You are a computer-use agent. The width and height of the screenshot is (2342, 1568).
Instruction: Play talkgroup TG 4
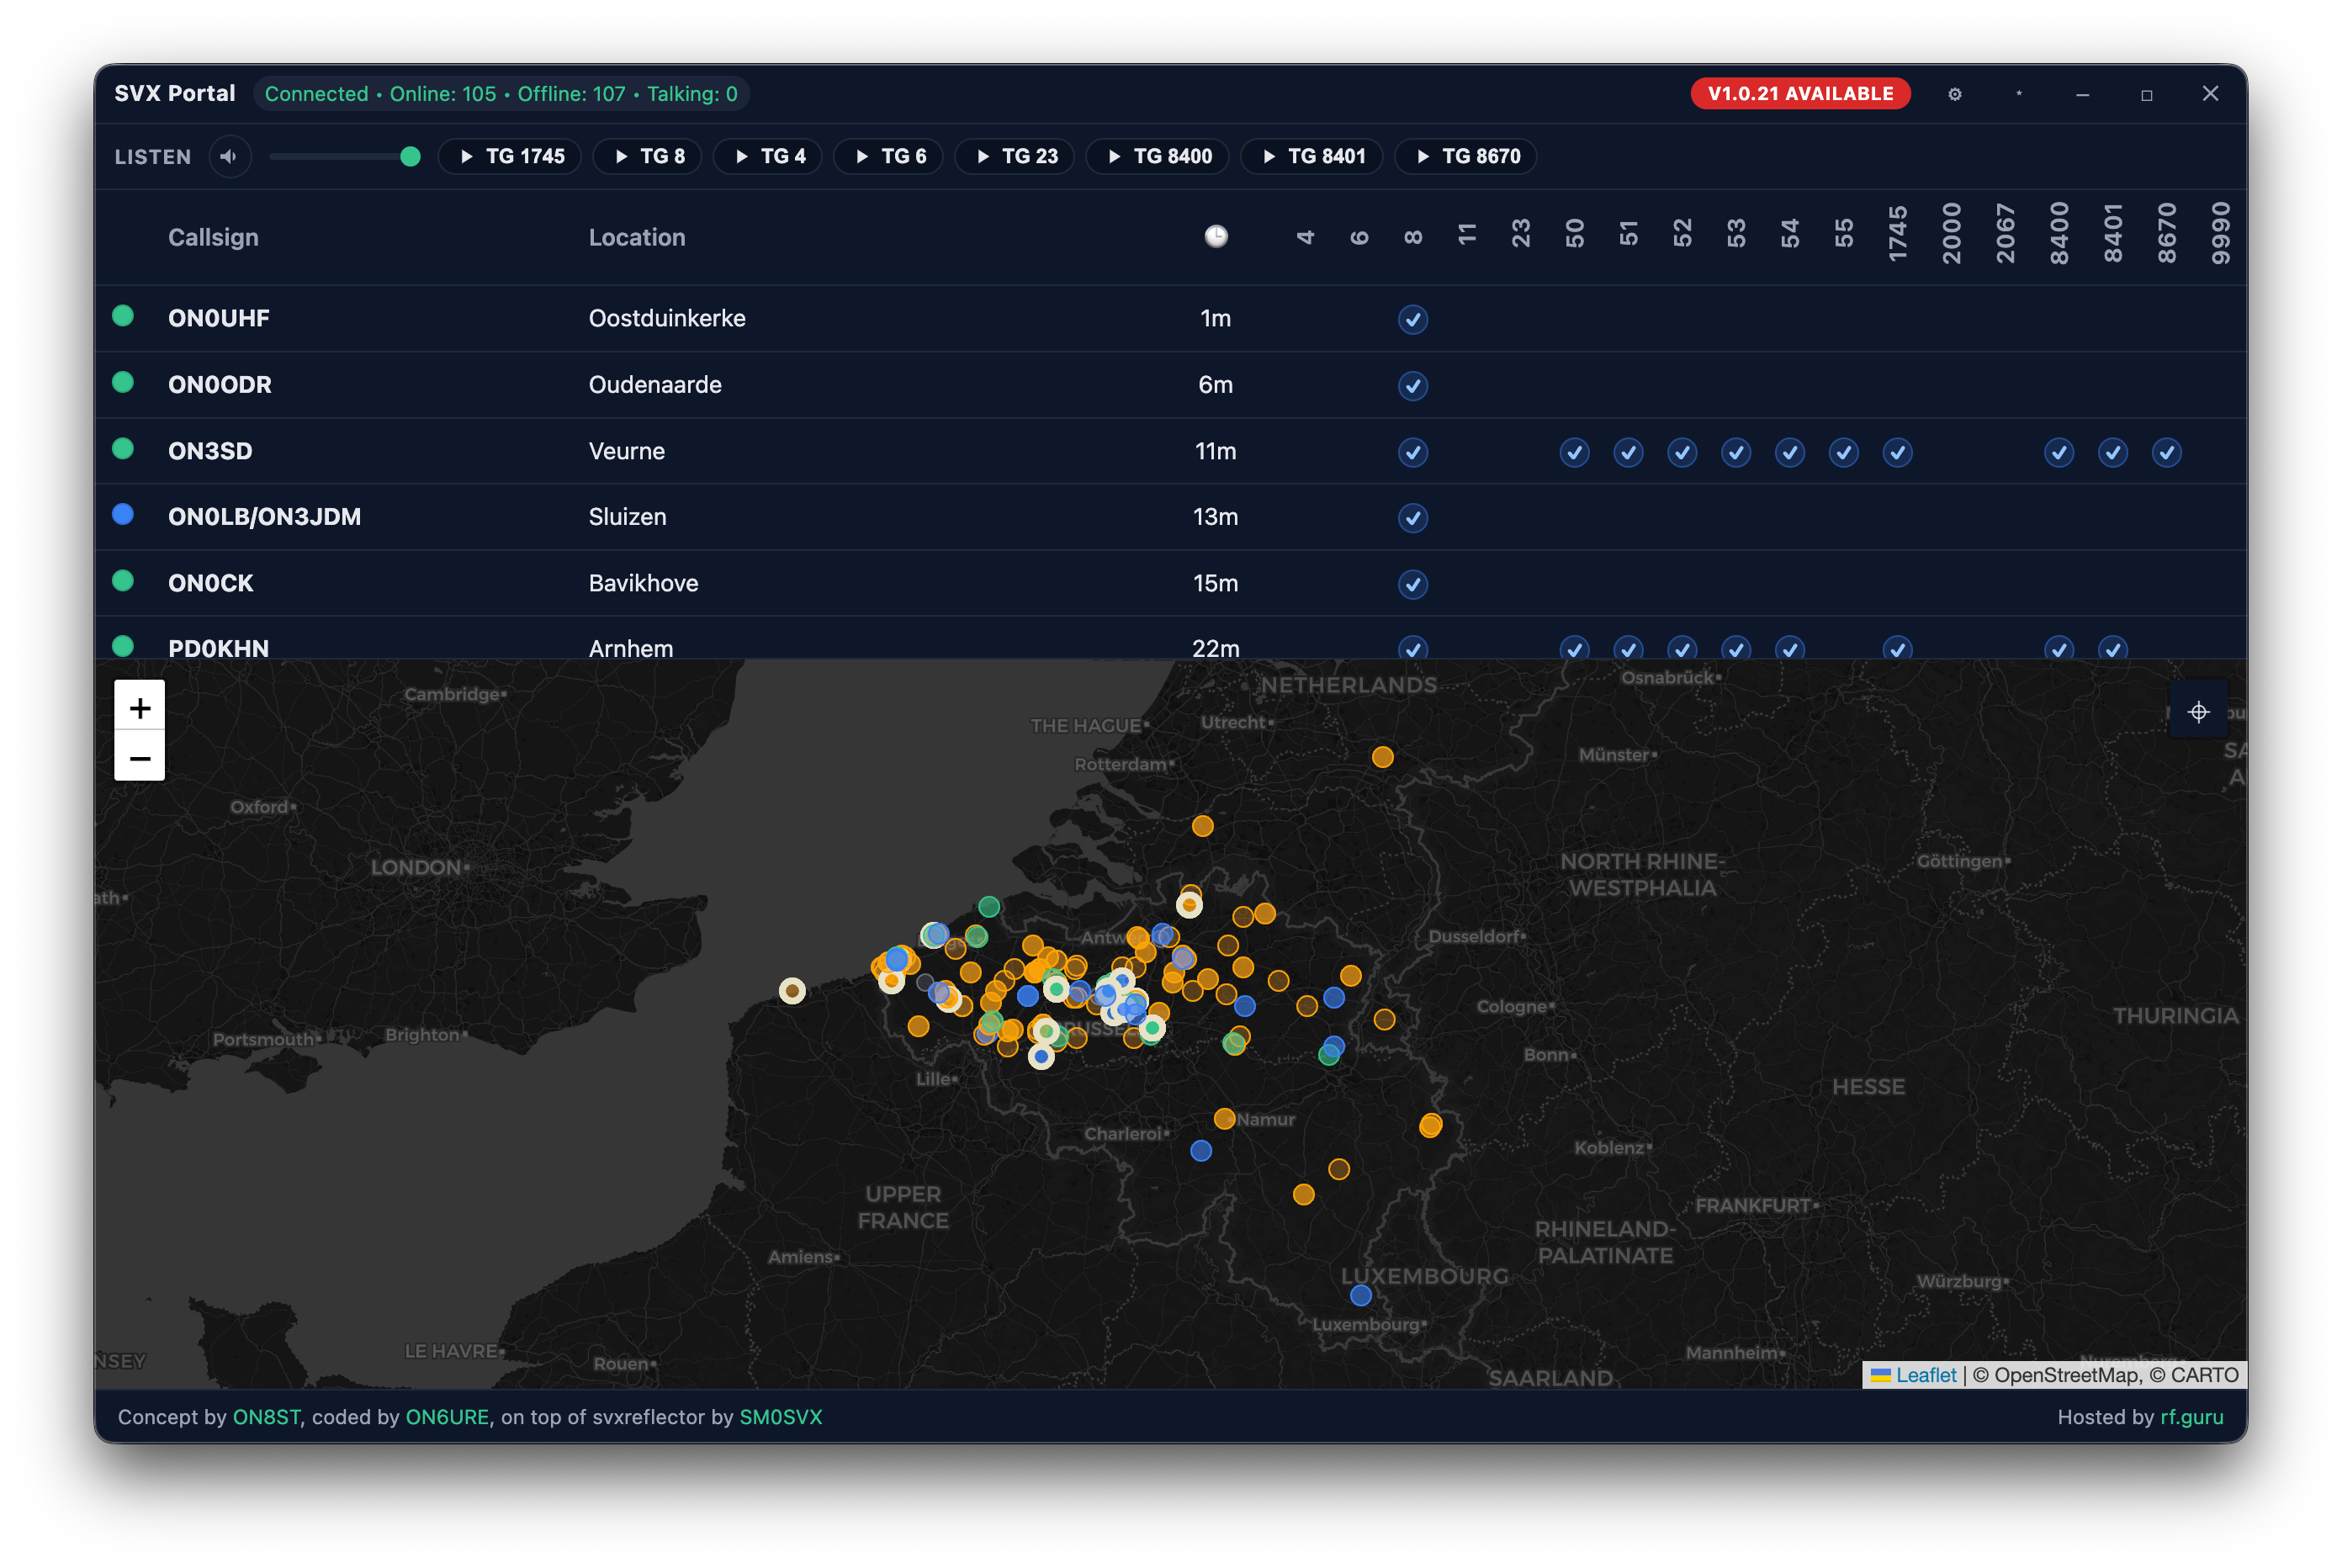pyautogui.click(x=768, y=156)
